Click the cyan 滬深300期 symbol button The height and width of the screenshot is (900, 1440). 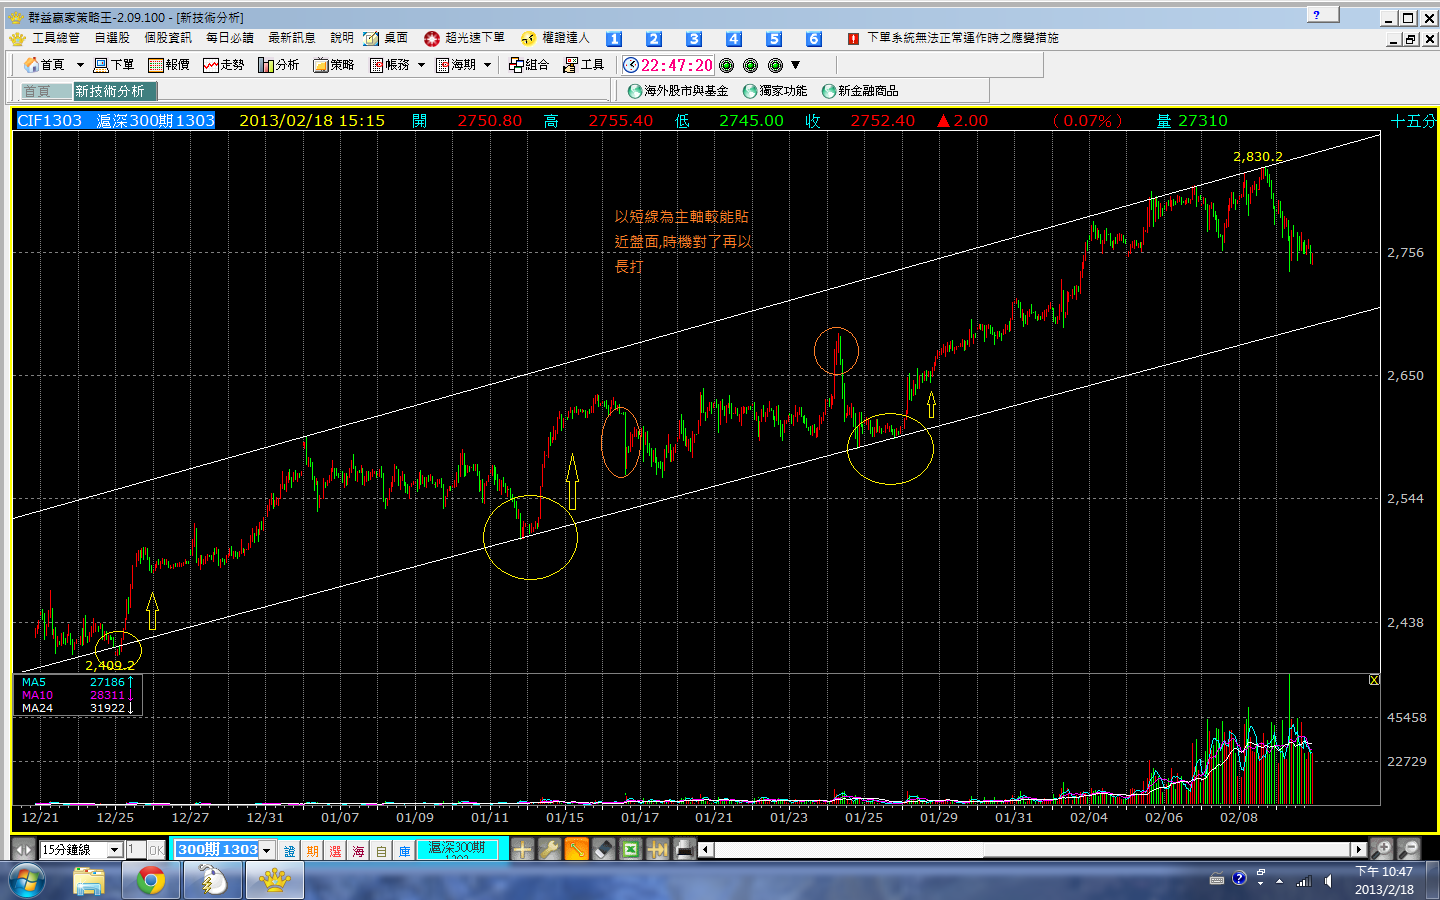pos(457,850)
